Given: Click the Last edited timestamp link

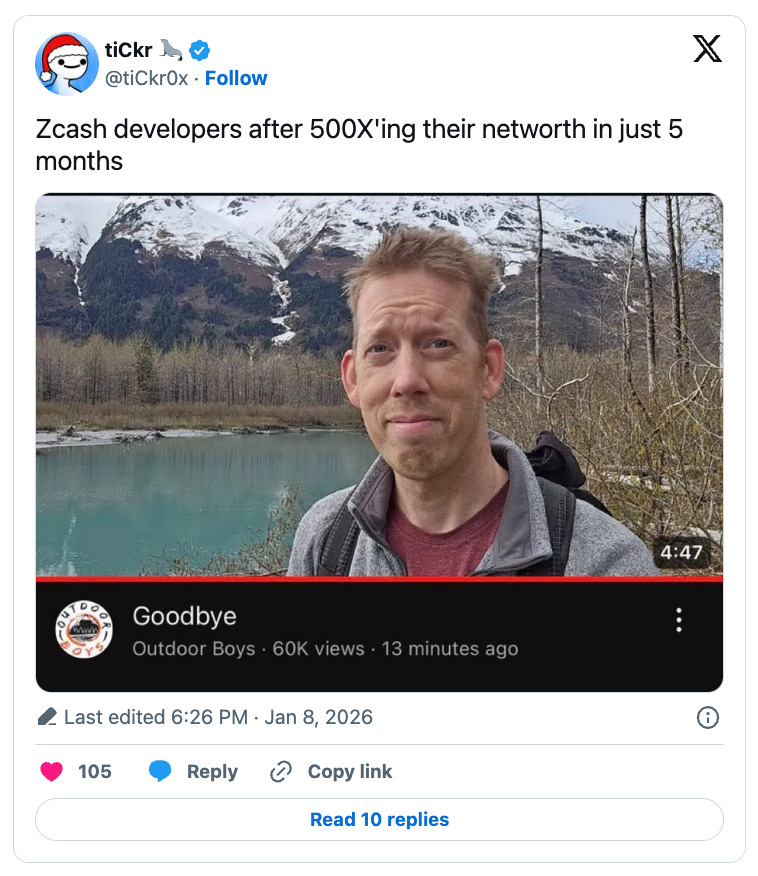Looking at the screenshot, I should point(218,717).
